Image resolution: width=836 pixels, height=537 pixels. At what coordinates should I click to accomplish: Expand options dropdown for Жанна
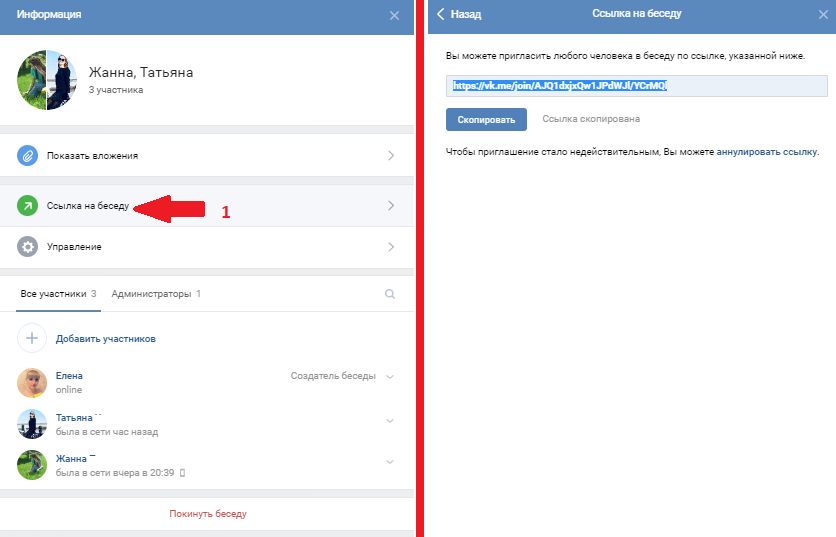pyautogui.click(x=390, y=462)
